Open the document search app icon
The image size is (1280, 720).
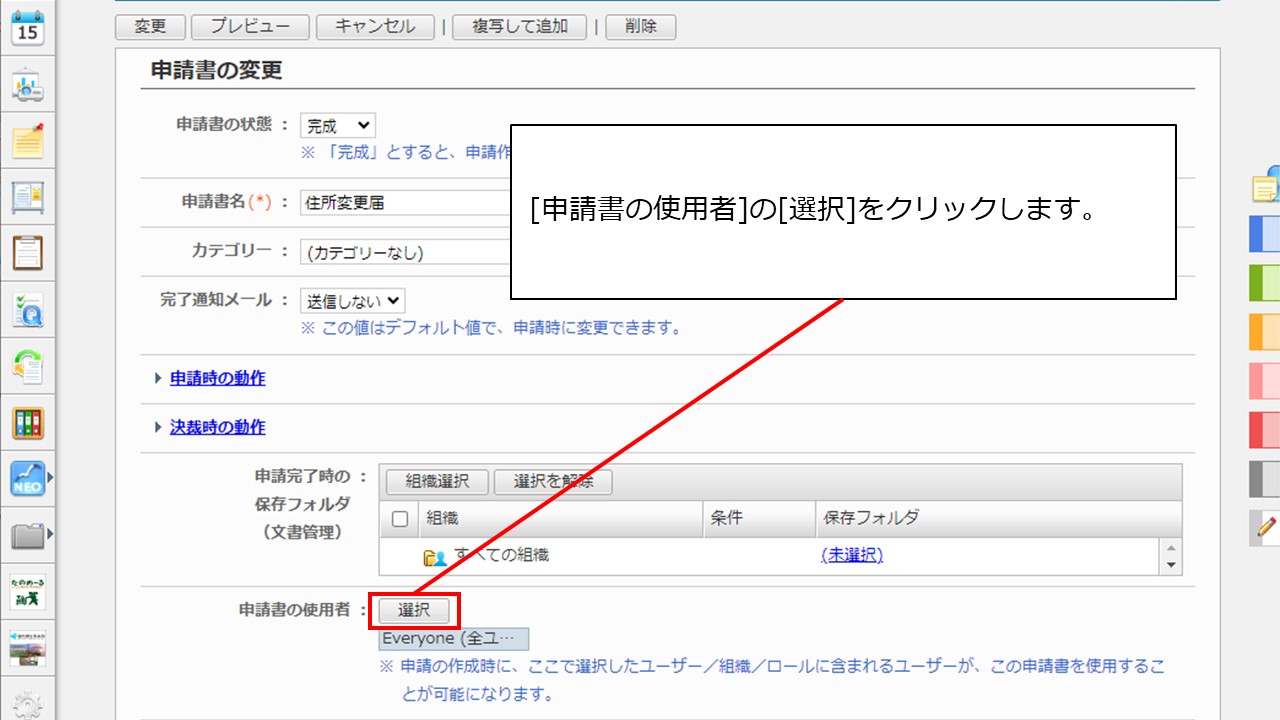pyautogui.click(x=27, y=310)
